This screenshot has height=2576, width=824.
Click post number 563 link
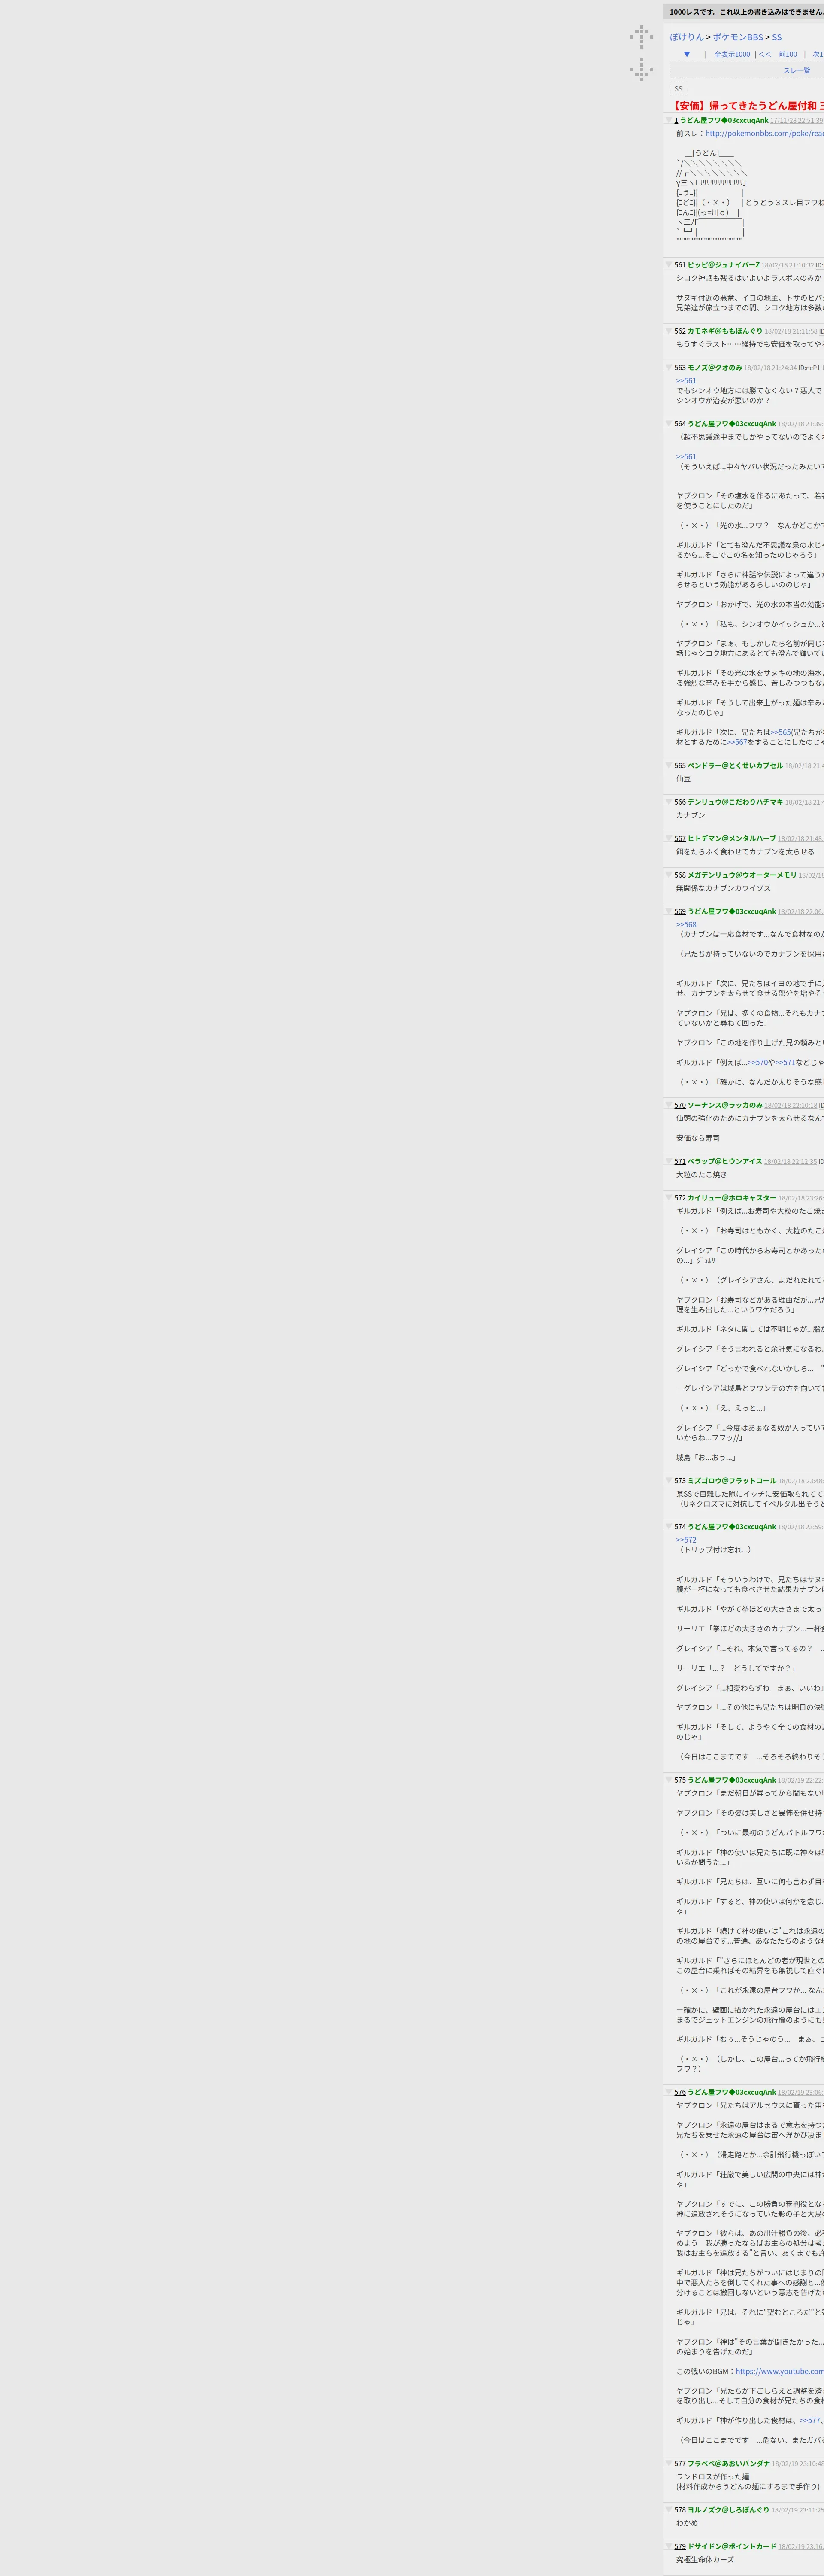coord(680,367)
